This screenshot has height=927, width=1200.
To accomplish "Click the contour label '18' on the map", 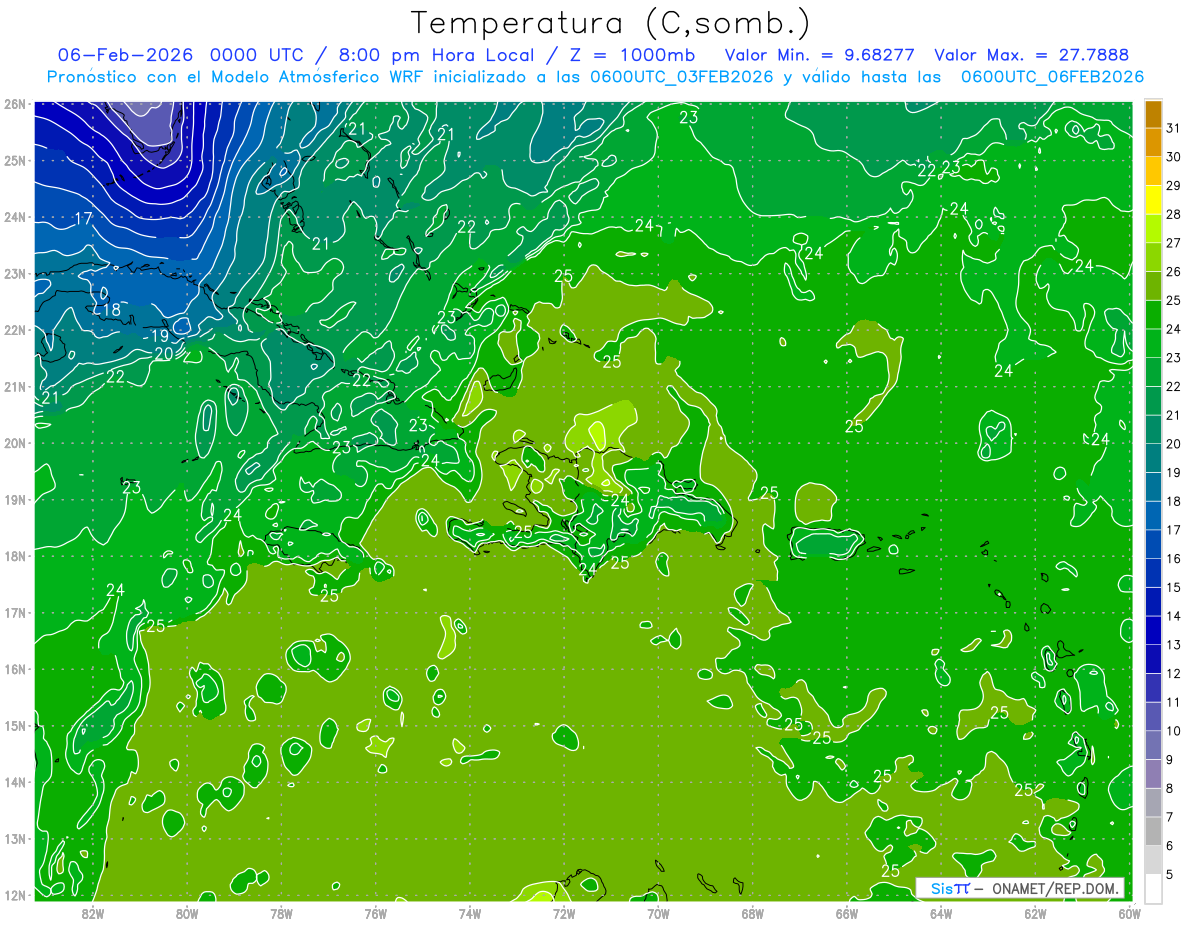I will 111,310.
